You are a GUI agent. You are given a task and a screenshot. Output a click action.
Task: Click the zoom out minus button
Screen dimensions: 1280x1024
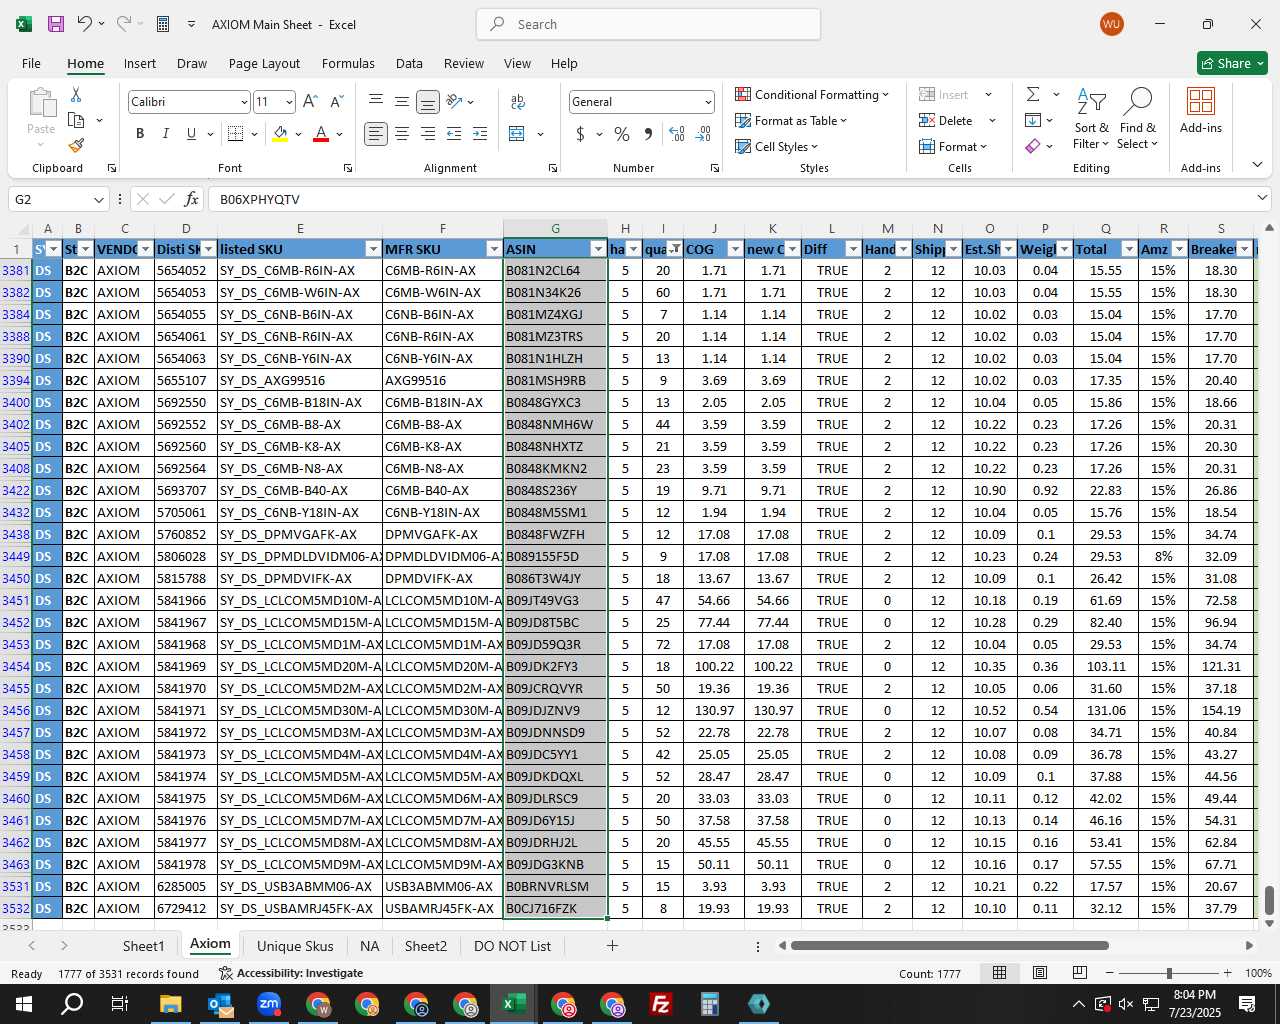click(1110, 973)
